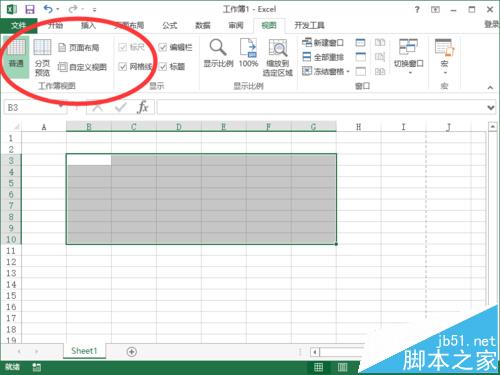Select row 12 header
500x375 pixels.
[11, 262]
